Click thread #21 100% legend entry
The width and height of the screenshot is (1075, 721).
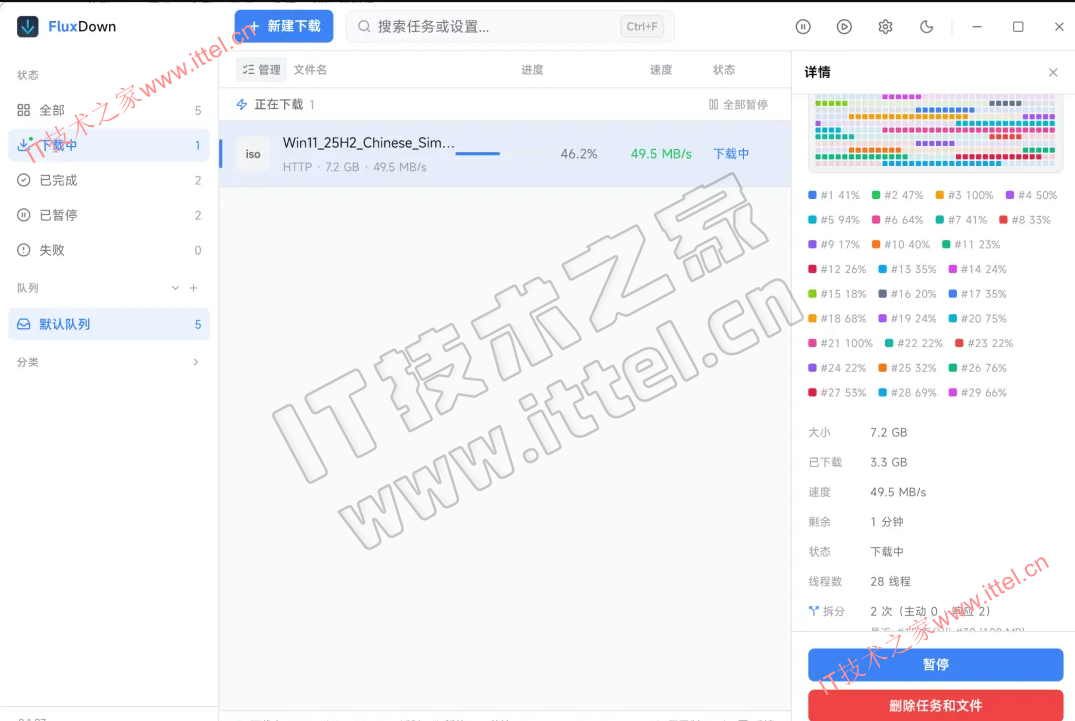click(x=841, y=343)
